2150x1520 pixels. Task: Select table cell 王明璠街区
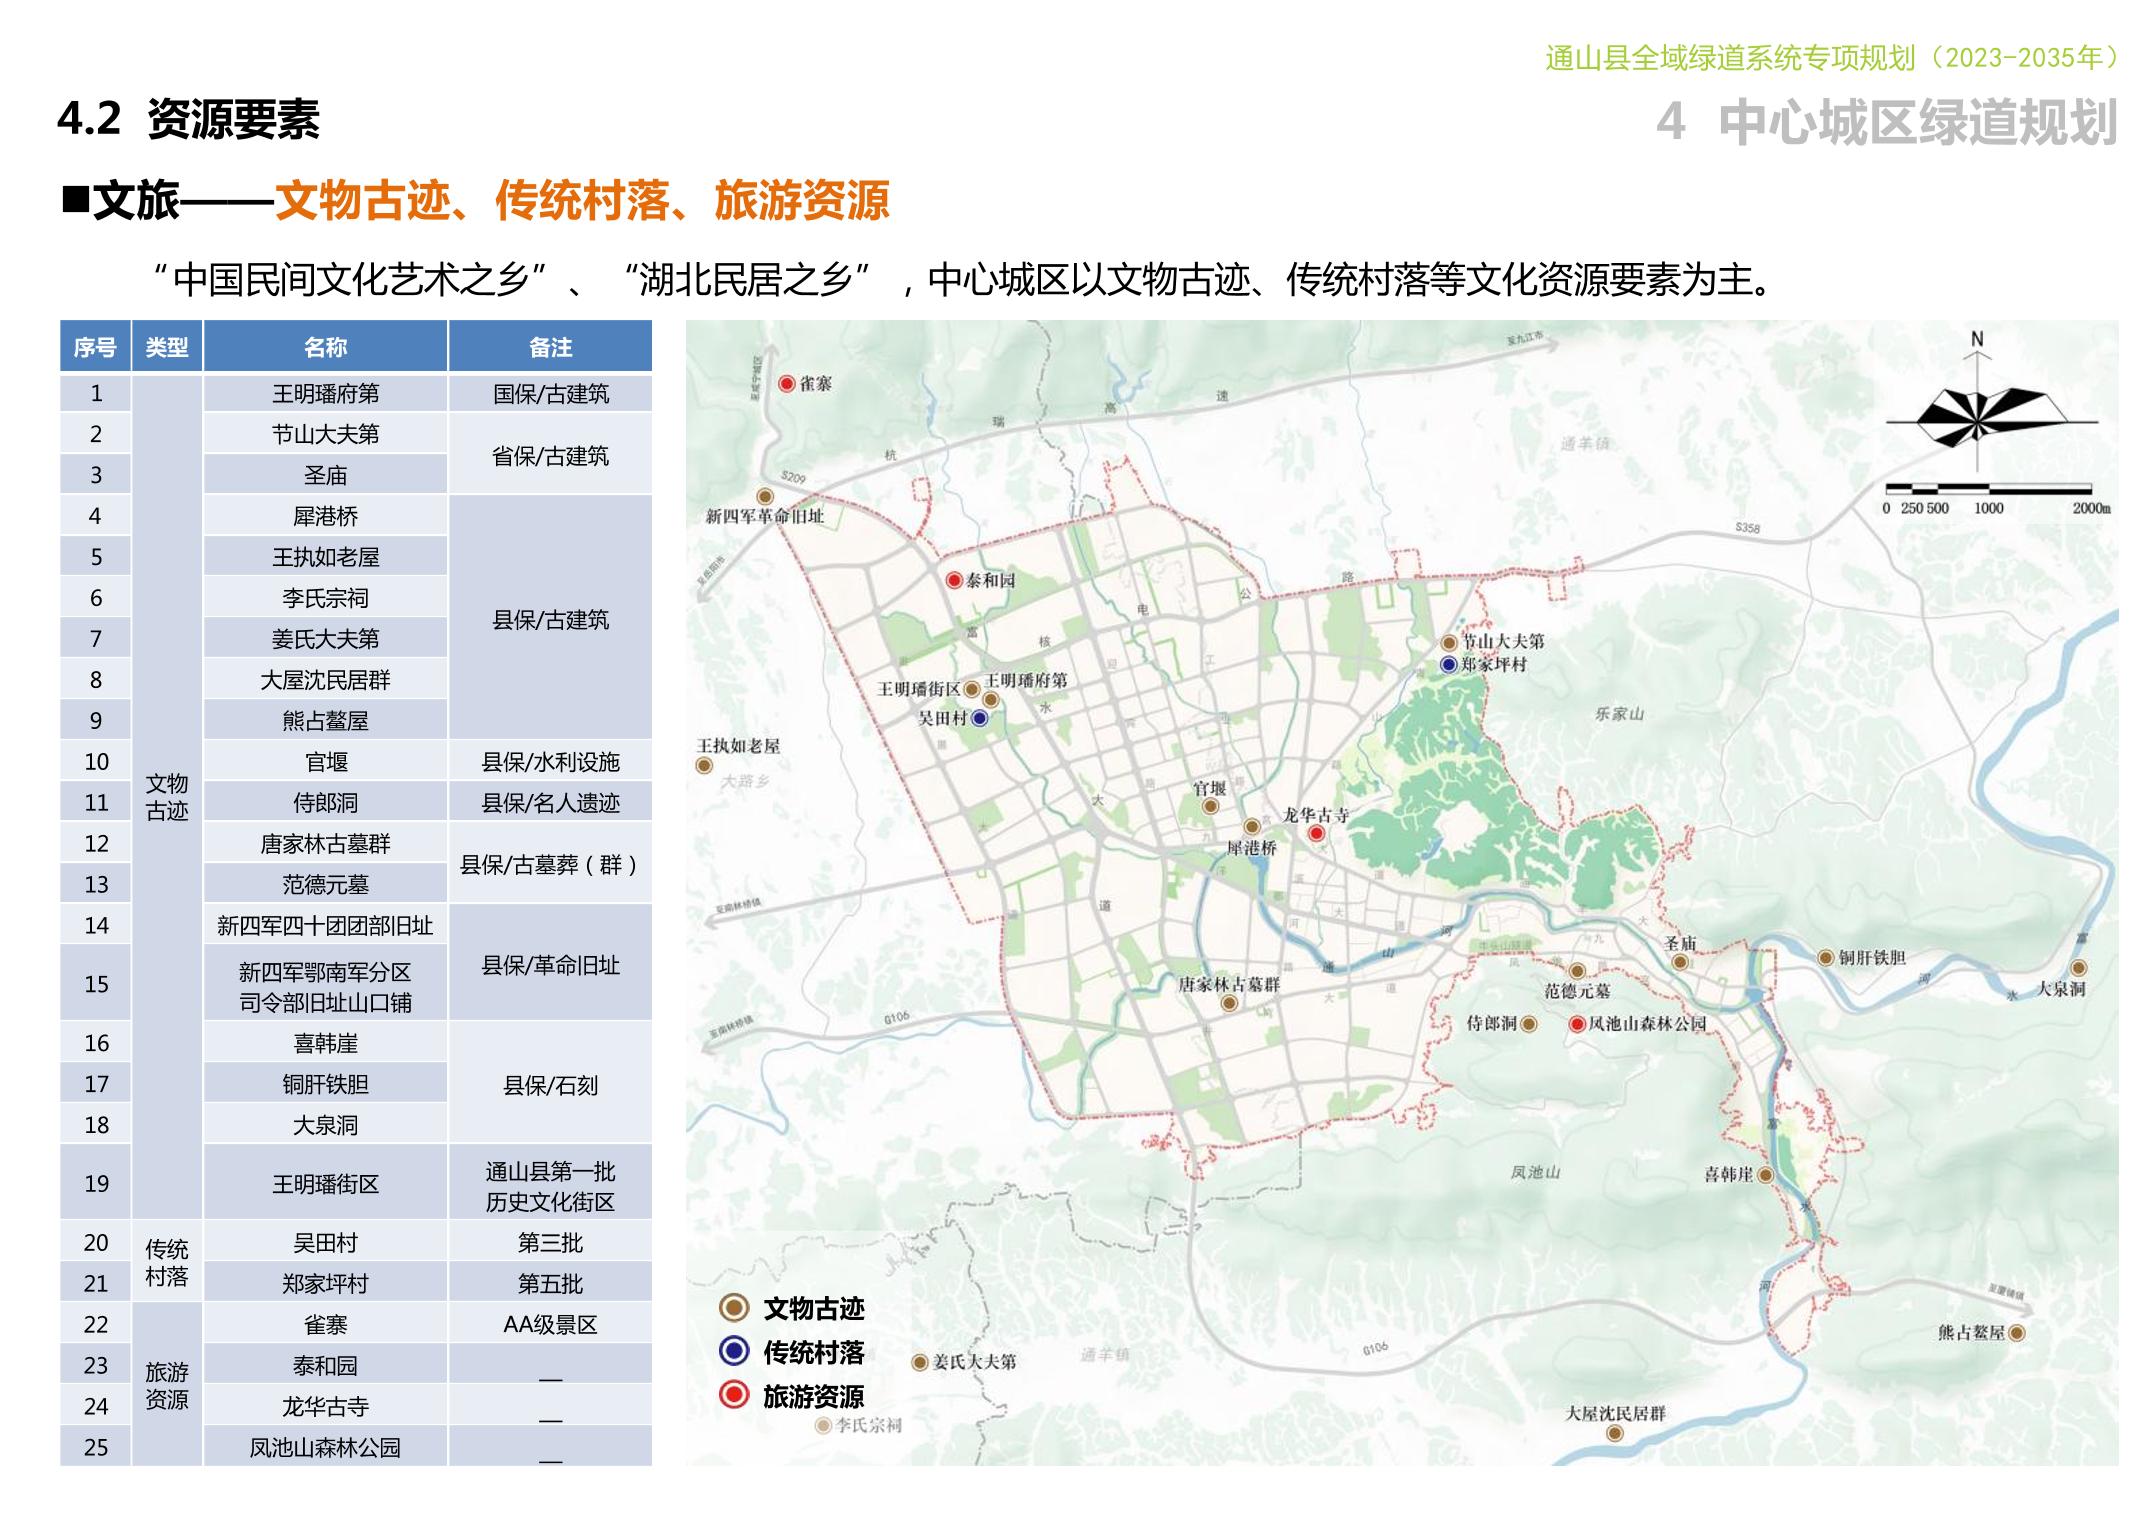[325, 1184]
